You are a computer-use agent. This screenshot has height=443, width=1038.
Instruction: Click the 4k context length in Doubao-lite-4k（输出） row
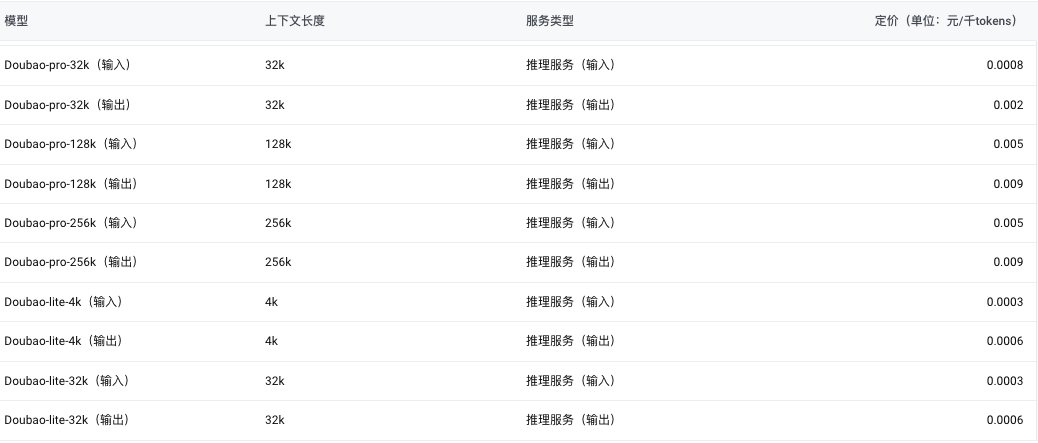[271, 340]
